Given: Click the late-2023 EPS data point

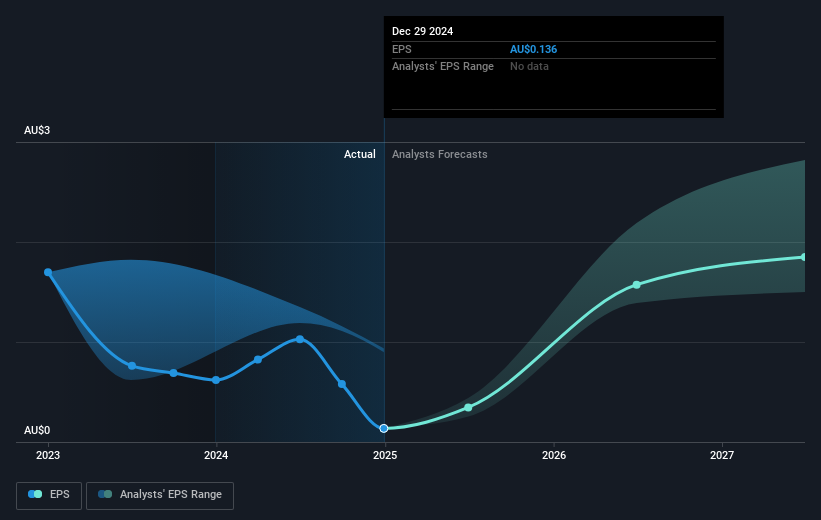Looking at the screenshot, I should tap(173, 373).
